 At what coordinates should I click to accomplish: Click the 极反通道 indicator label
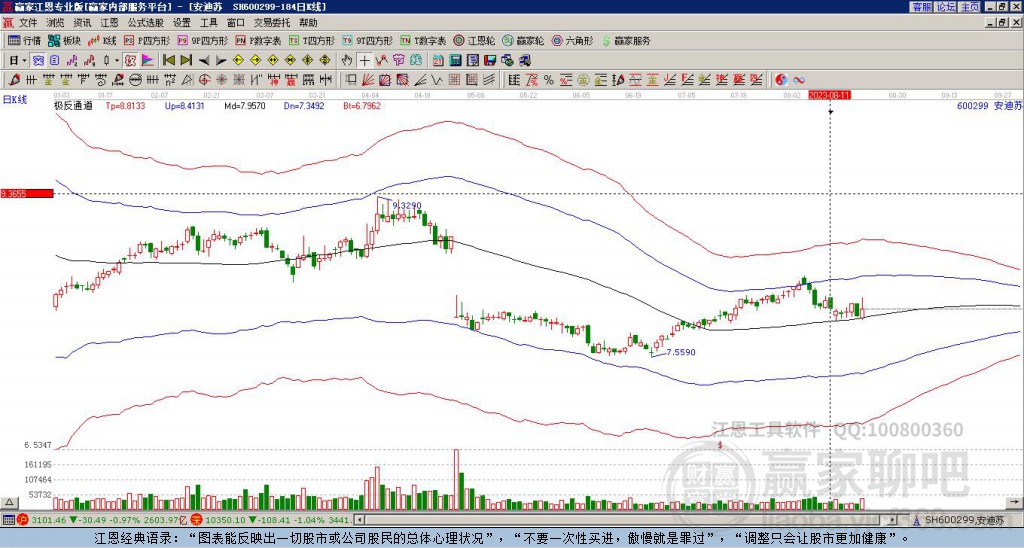pyautogui.click(x=73, y=105)
